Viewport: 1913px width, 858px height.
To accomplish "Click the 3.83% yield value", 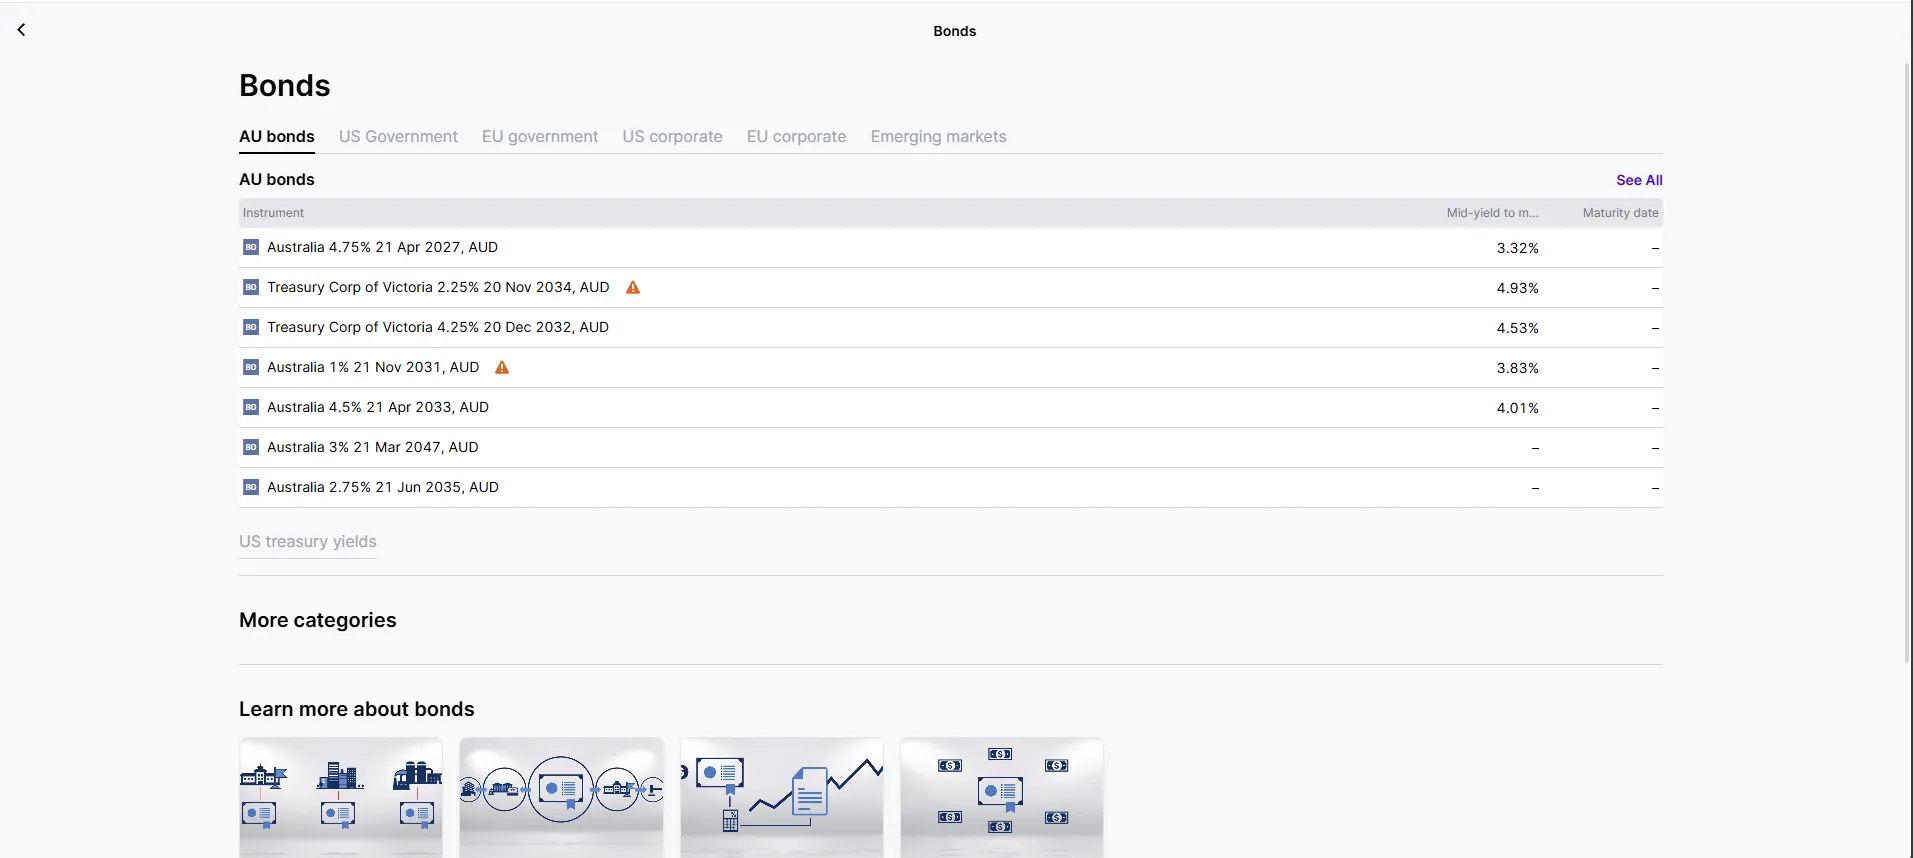I will click(1517, 368).
